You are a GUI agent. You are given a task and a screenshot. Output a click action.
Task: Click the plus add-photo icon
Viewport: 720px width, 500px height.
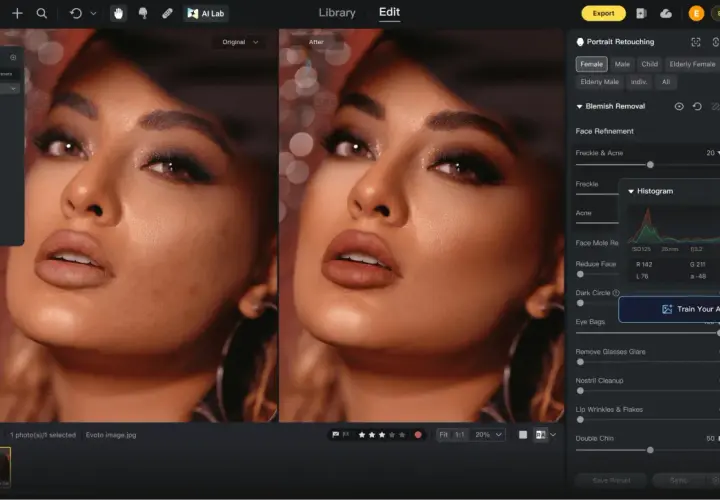click(x=17, y=13)
